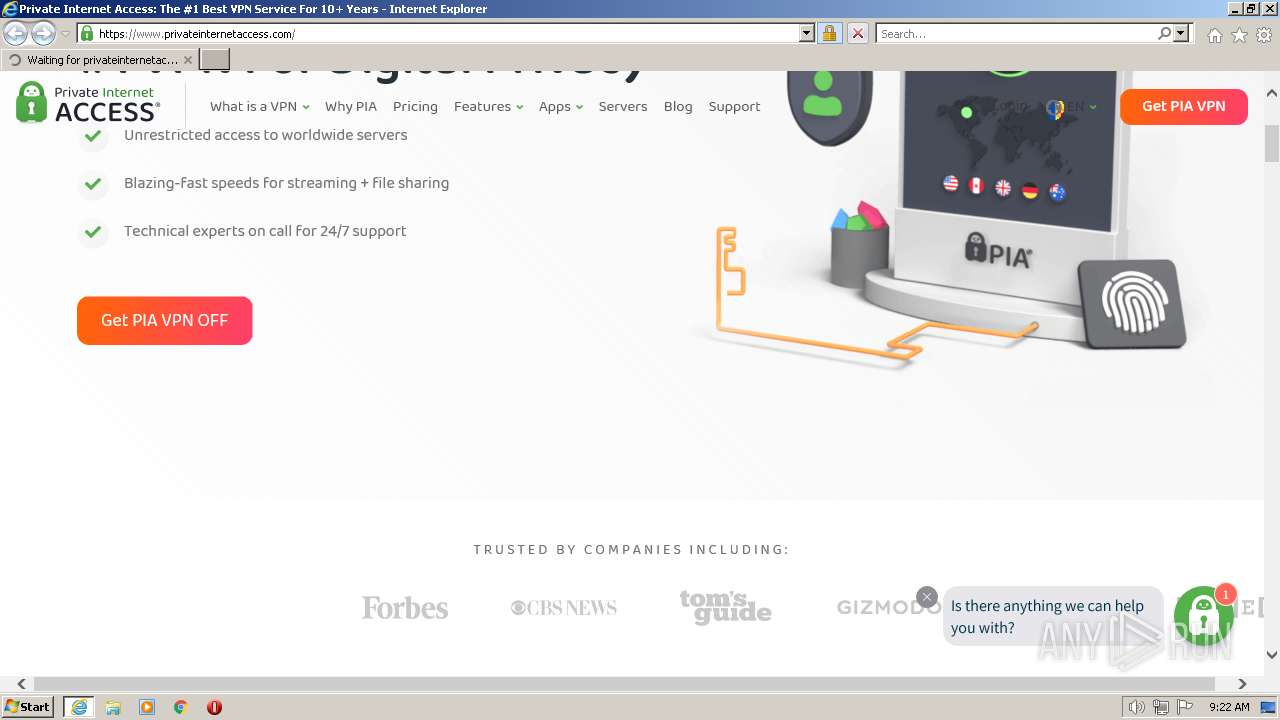Open the address bar history dropdown
The height and width of the screenshot is (720, 1280).
[x=807, y=33]
